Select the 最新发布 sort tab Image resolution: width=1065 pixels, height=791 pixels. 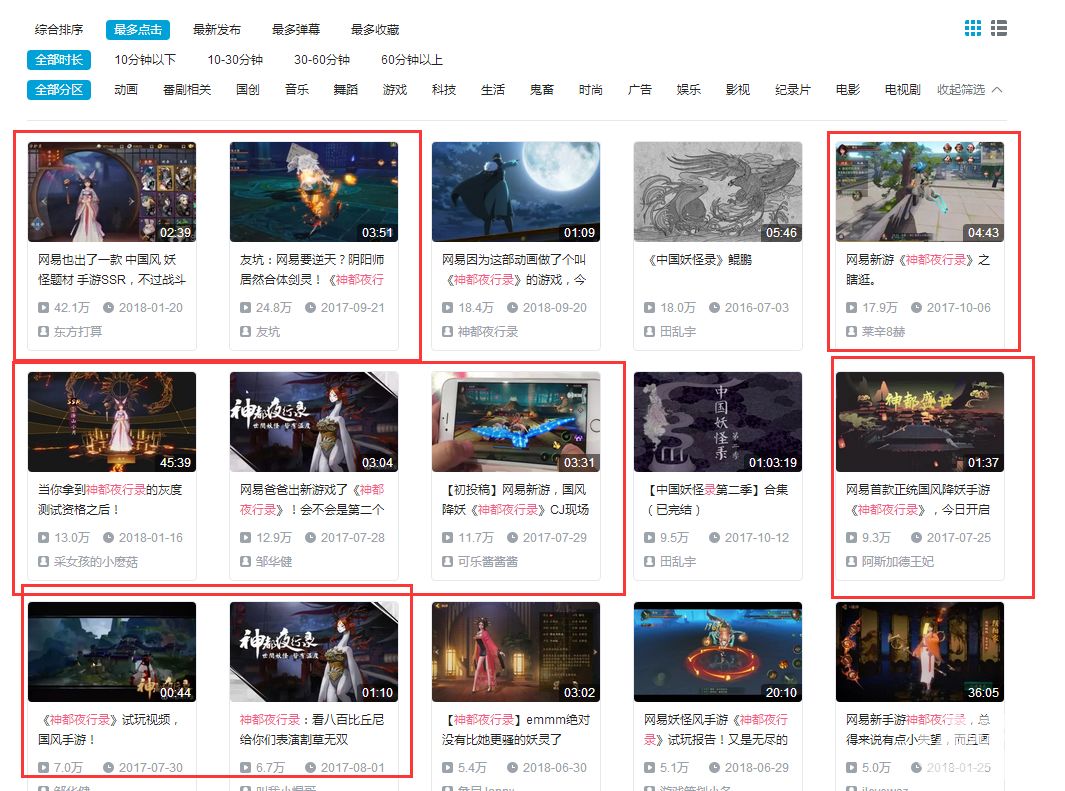click(217, 30)
